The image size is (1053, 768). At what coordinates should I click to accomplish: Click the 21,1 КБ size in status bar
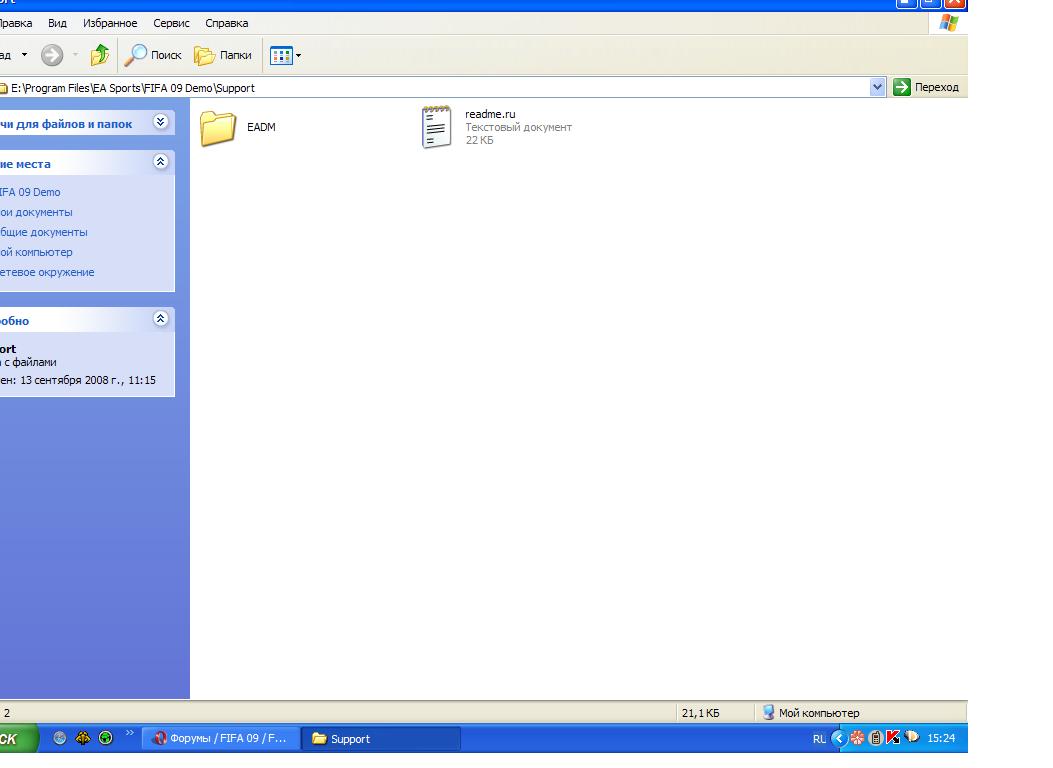click(x=700, y=713)
